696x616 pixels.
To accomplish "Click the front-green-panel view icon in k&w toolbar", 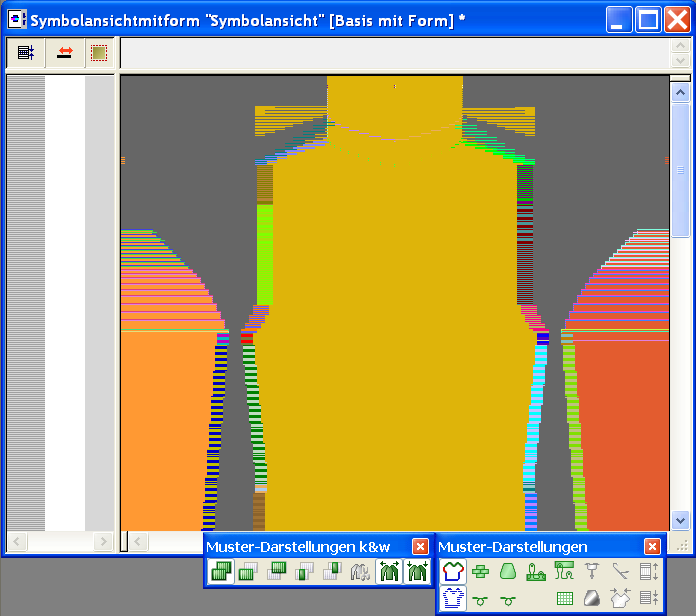I will [249, 572].
